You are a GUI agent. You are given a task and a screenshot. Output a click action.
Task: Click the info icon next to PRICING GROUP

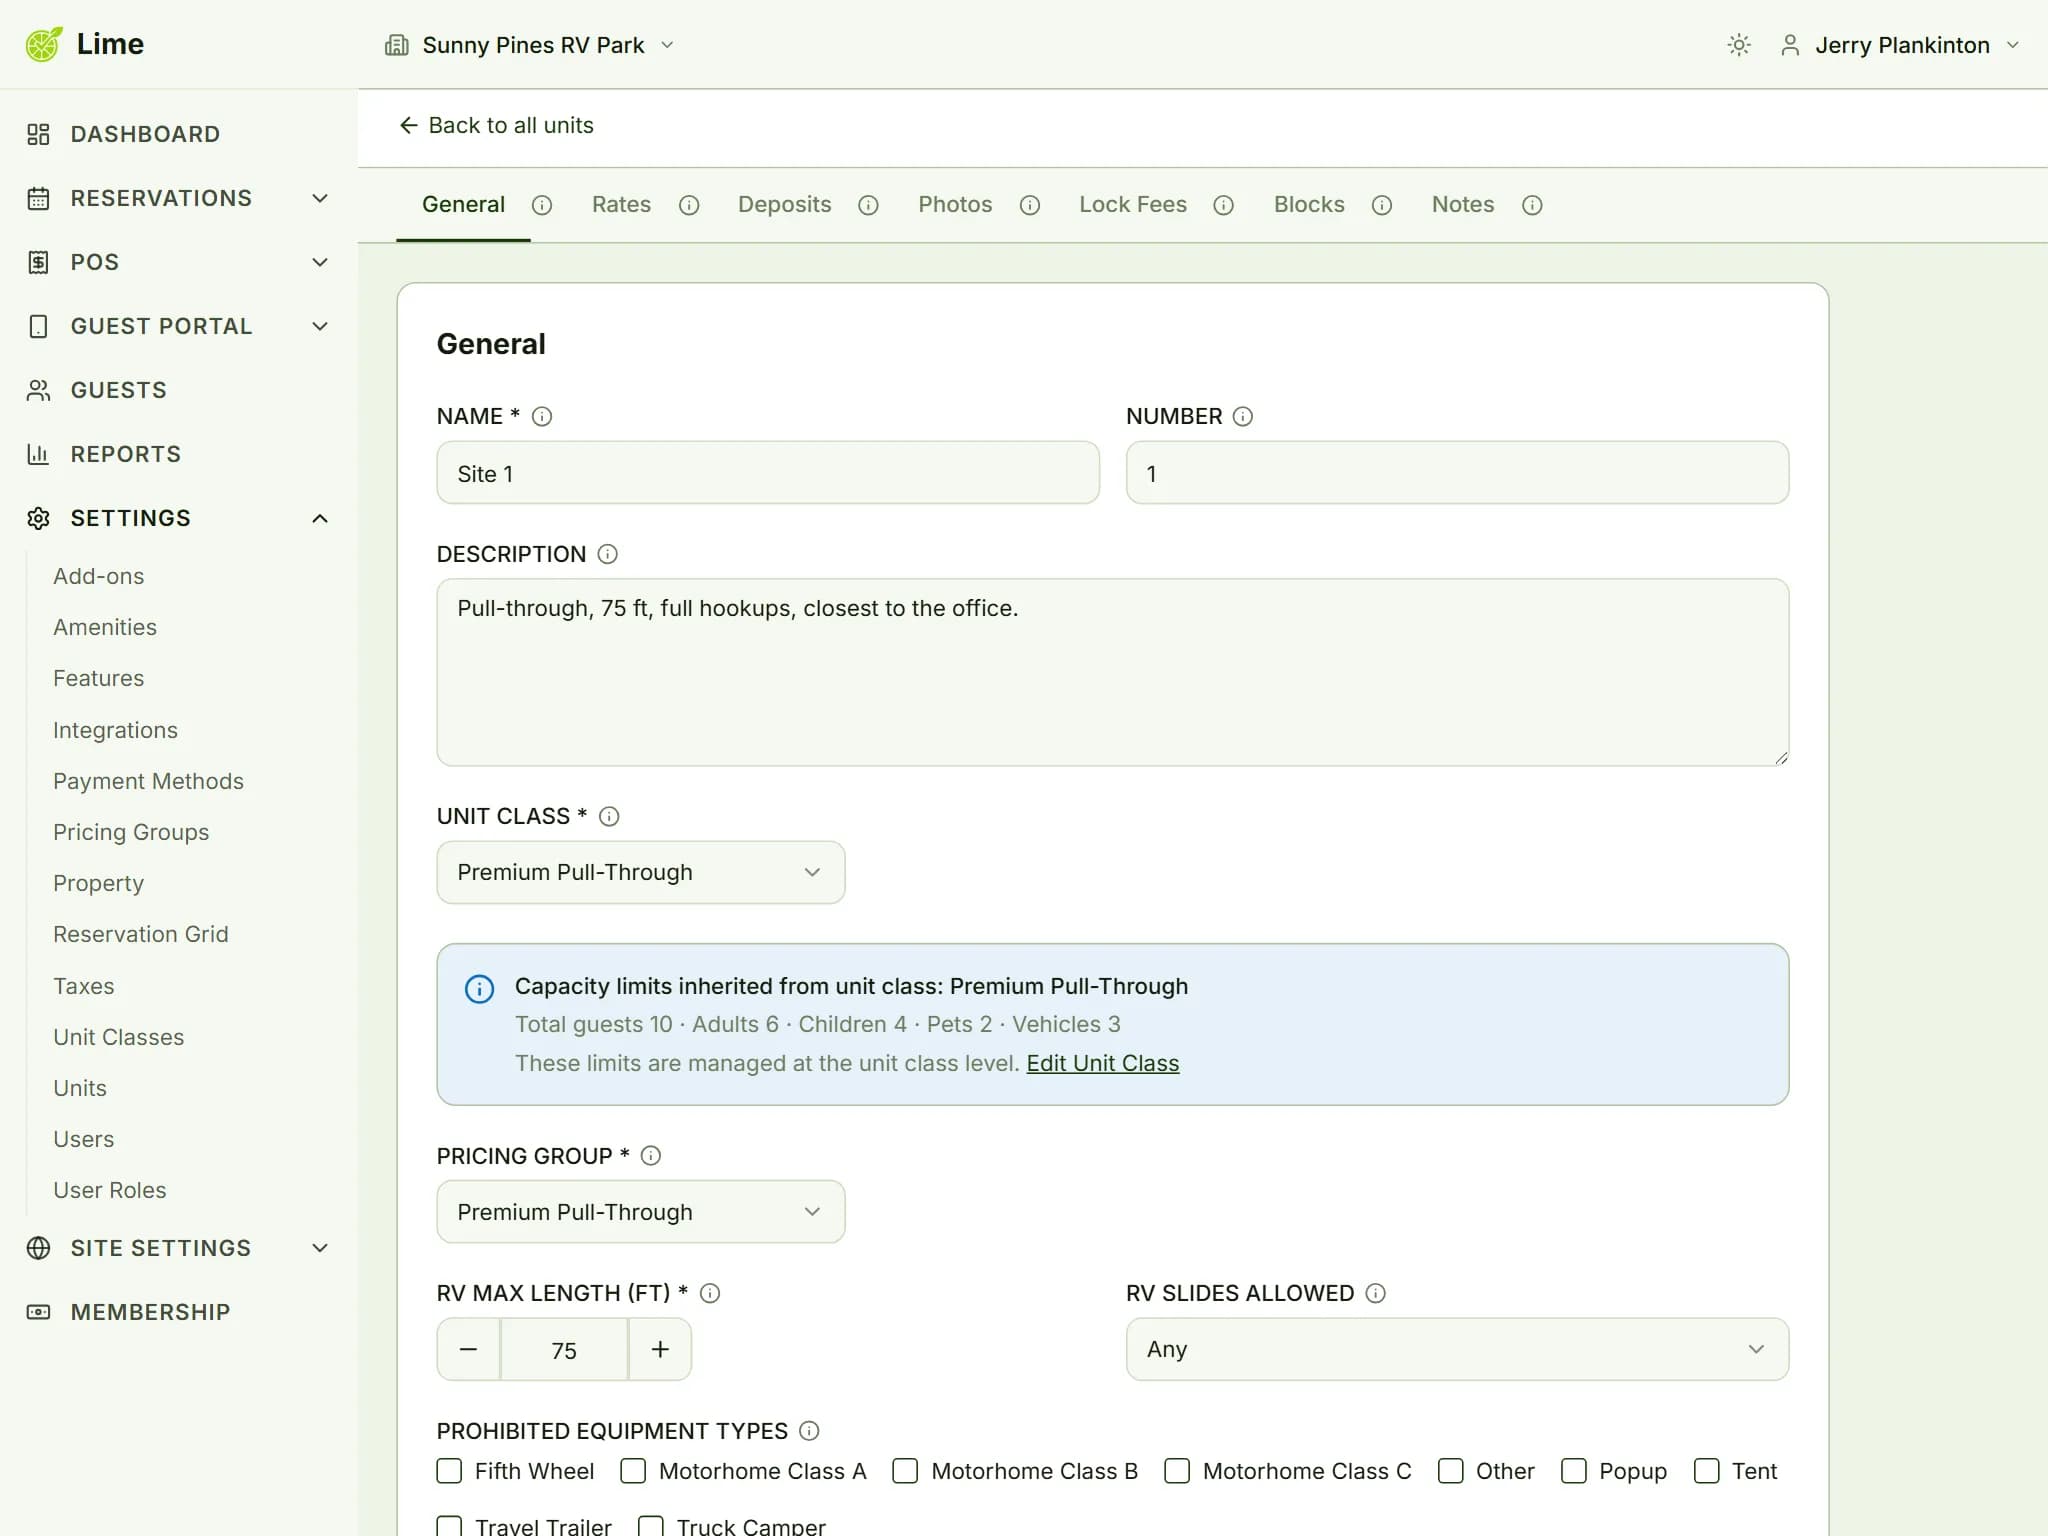pyautogui.click(x=651, y=1156)
